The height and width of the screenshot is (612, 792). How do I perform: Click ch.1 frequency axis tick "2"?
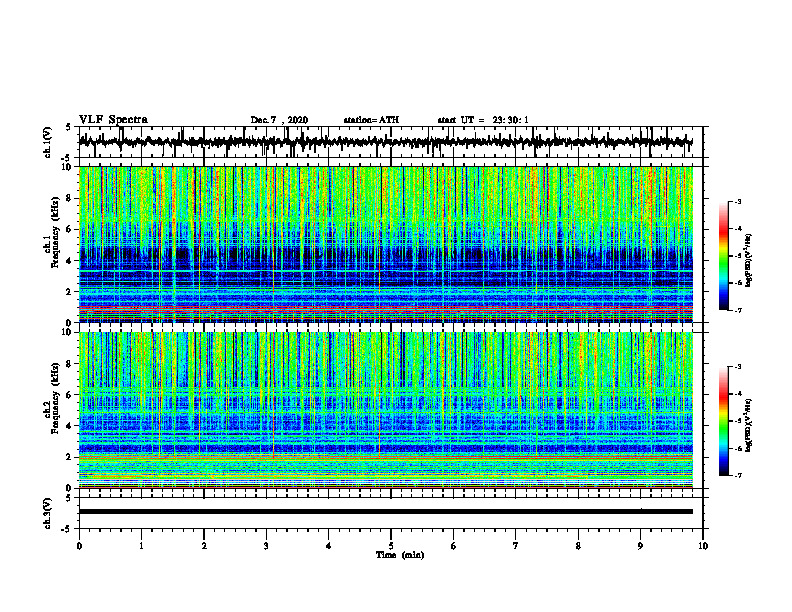coord(70,292)
